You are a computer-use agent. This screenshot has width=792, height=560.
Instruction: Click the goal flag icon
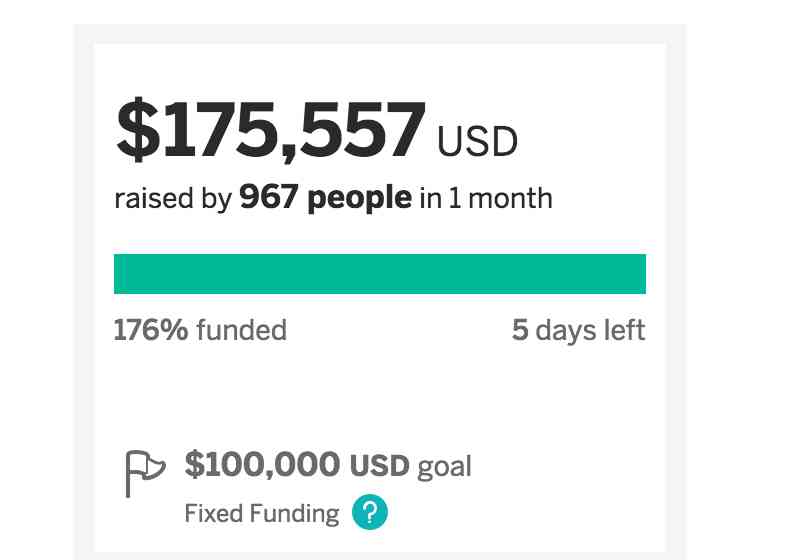[x=143, y=473]
